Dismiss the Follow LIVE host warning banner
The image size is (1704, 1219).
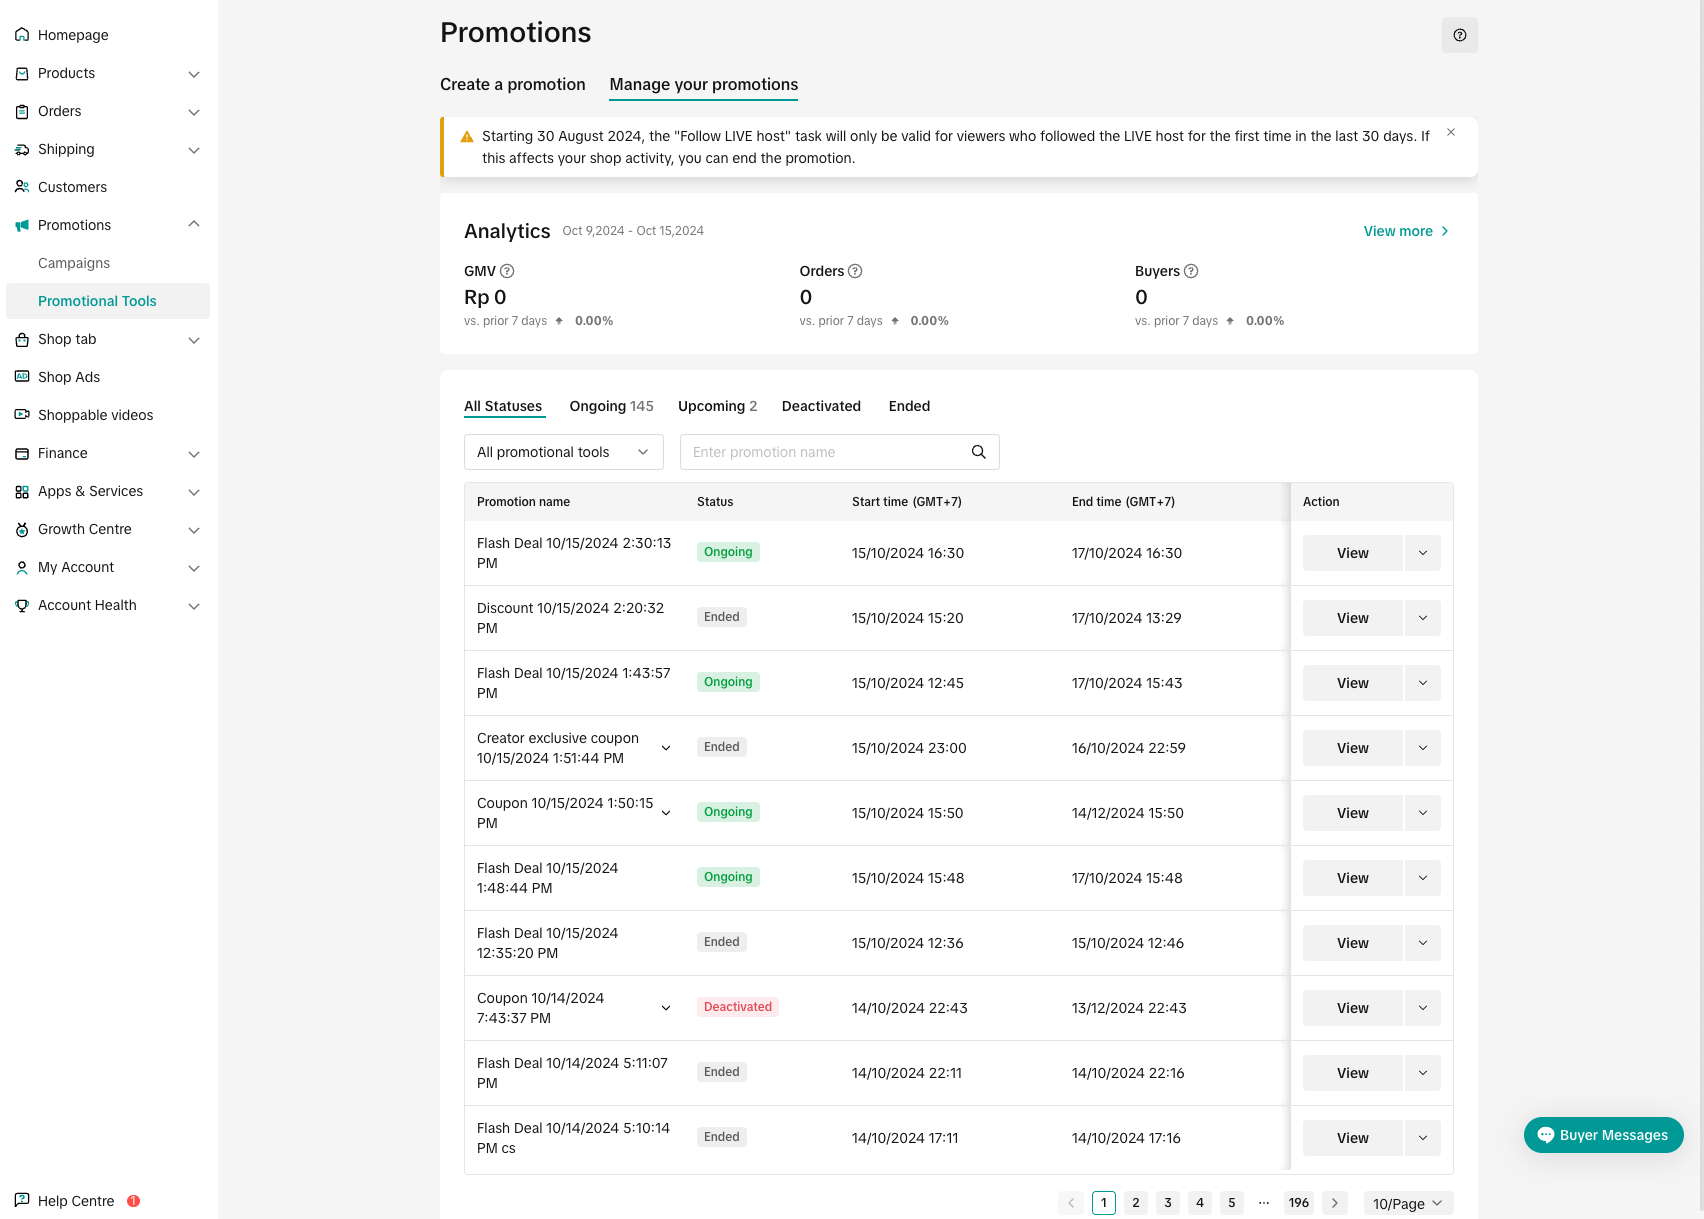pyautogui.click(x=1450, y=133)
